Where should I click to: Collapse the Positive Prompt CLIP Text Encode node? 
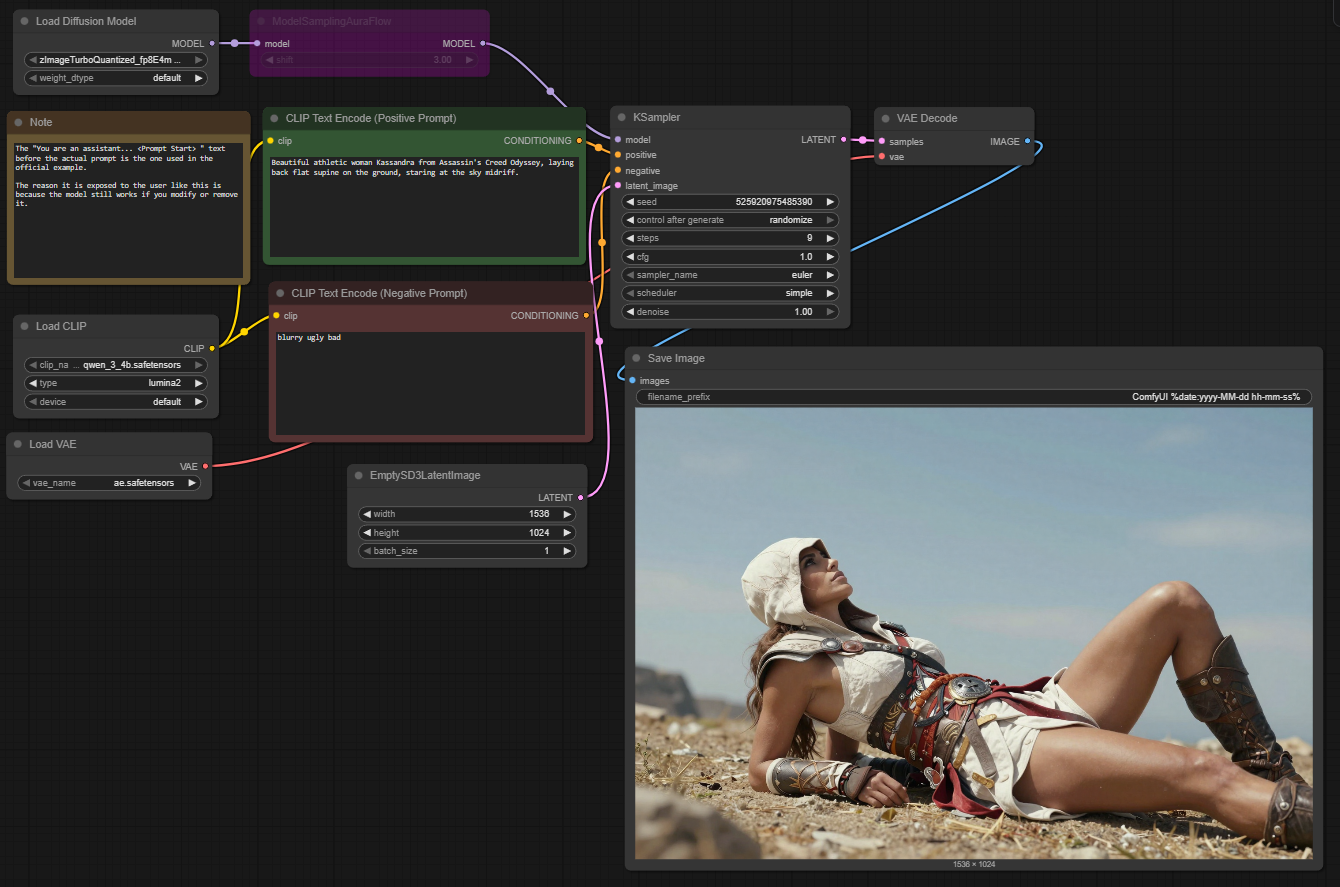click(274, 118)
